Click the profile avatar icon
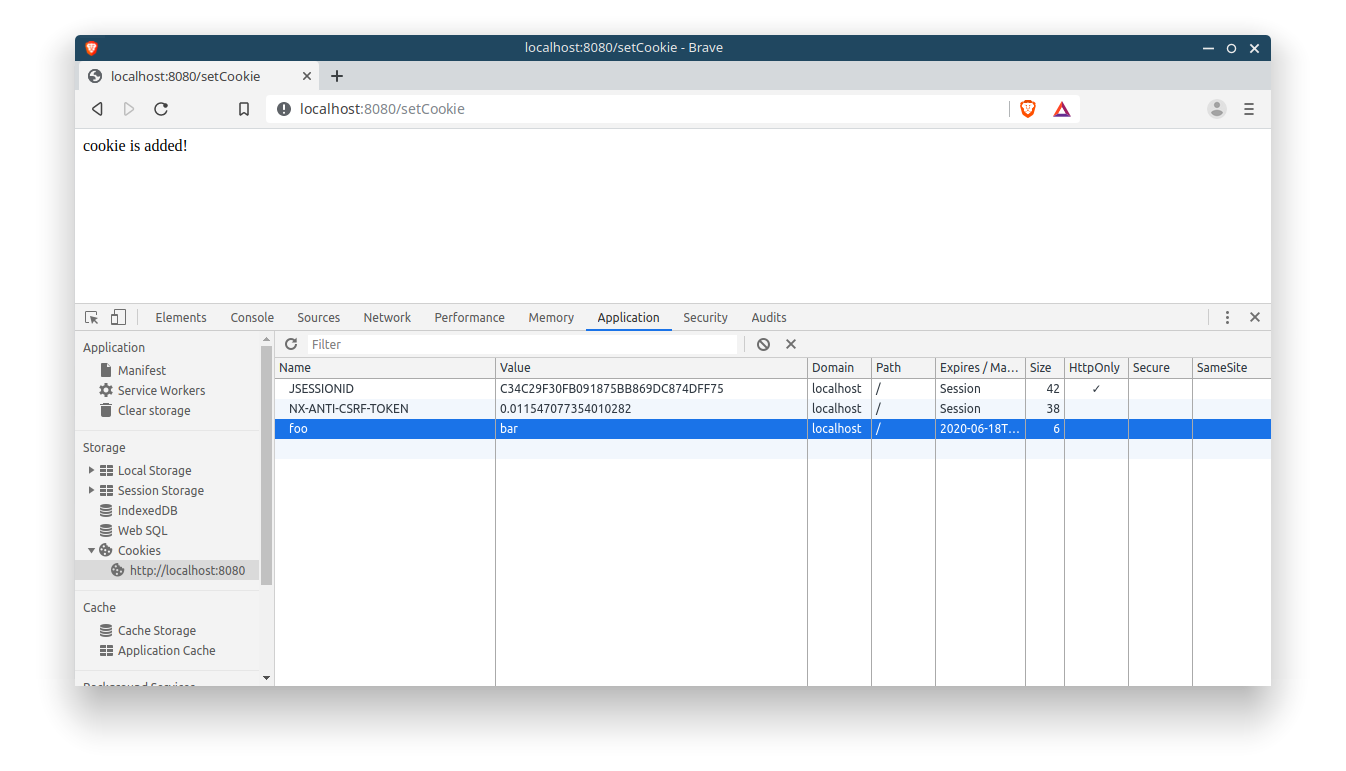 click(1216, 109)
